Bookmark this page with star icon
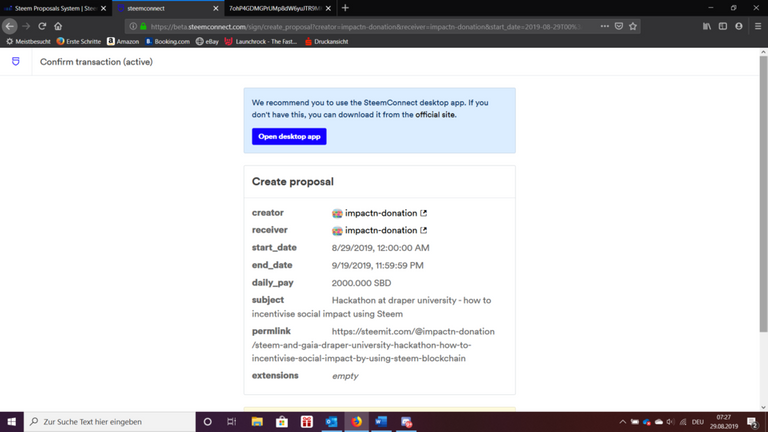768x432 pixels. [633, 26]
